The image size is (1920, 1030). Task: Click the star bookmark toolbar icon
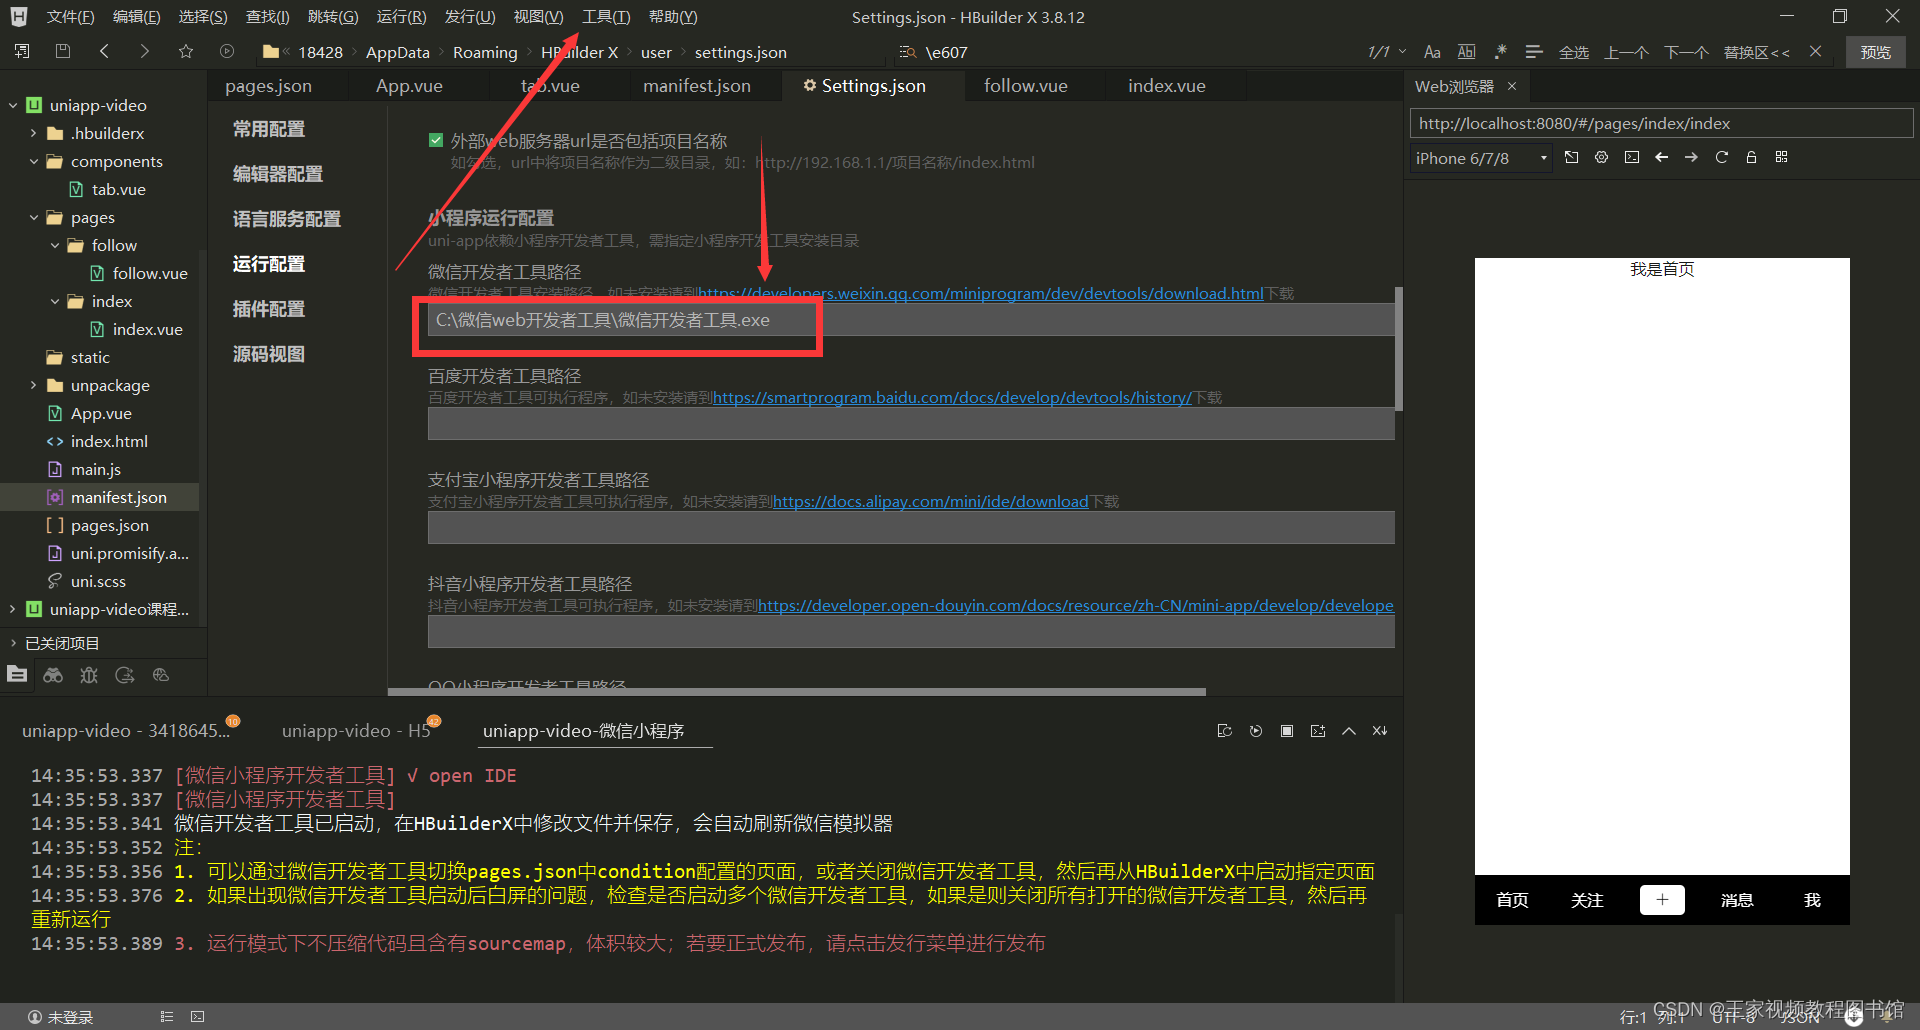pos(186,51)
